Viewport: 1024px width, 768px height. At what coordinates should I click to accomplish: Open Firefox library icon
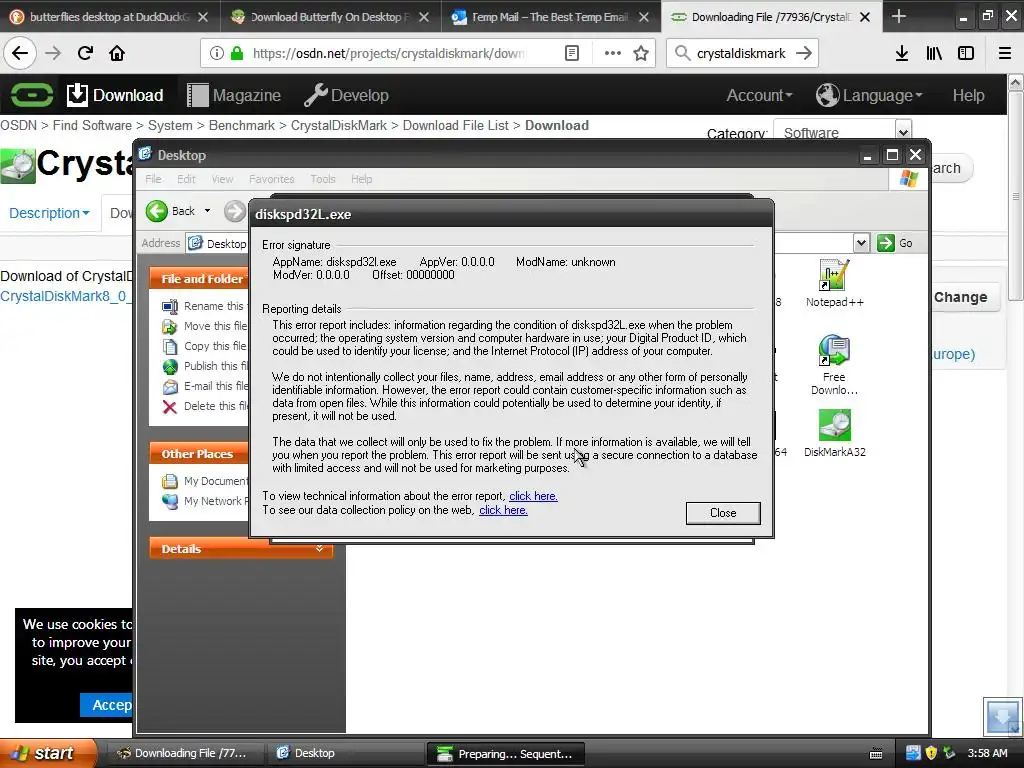point(934,53)
